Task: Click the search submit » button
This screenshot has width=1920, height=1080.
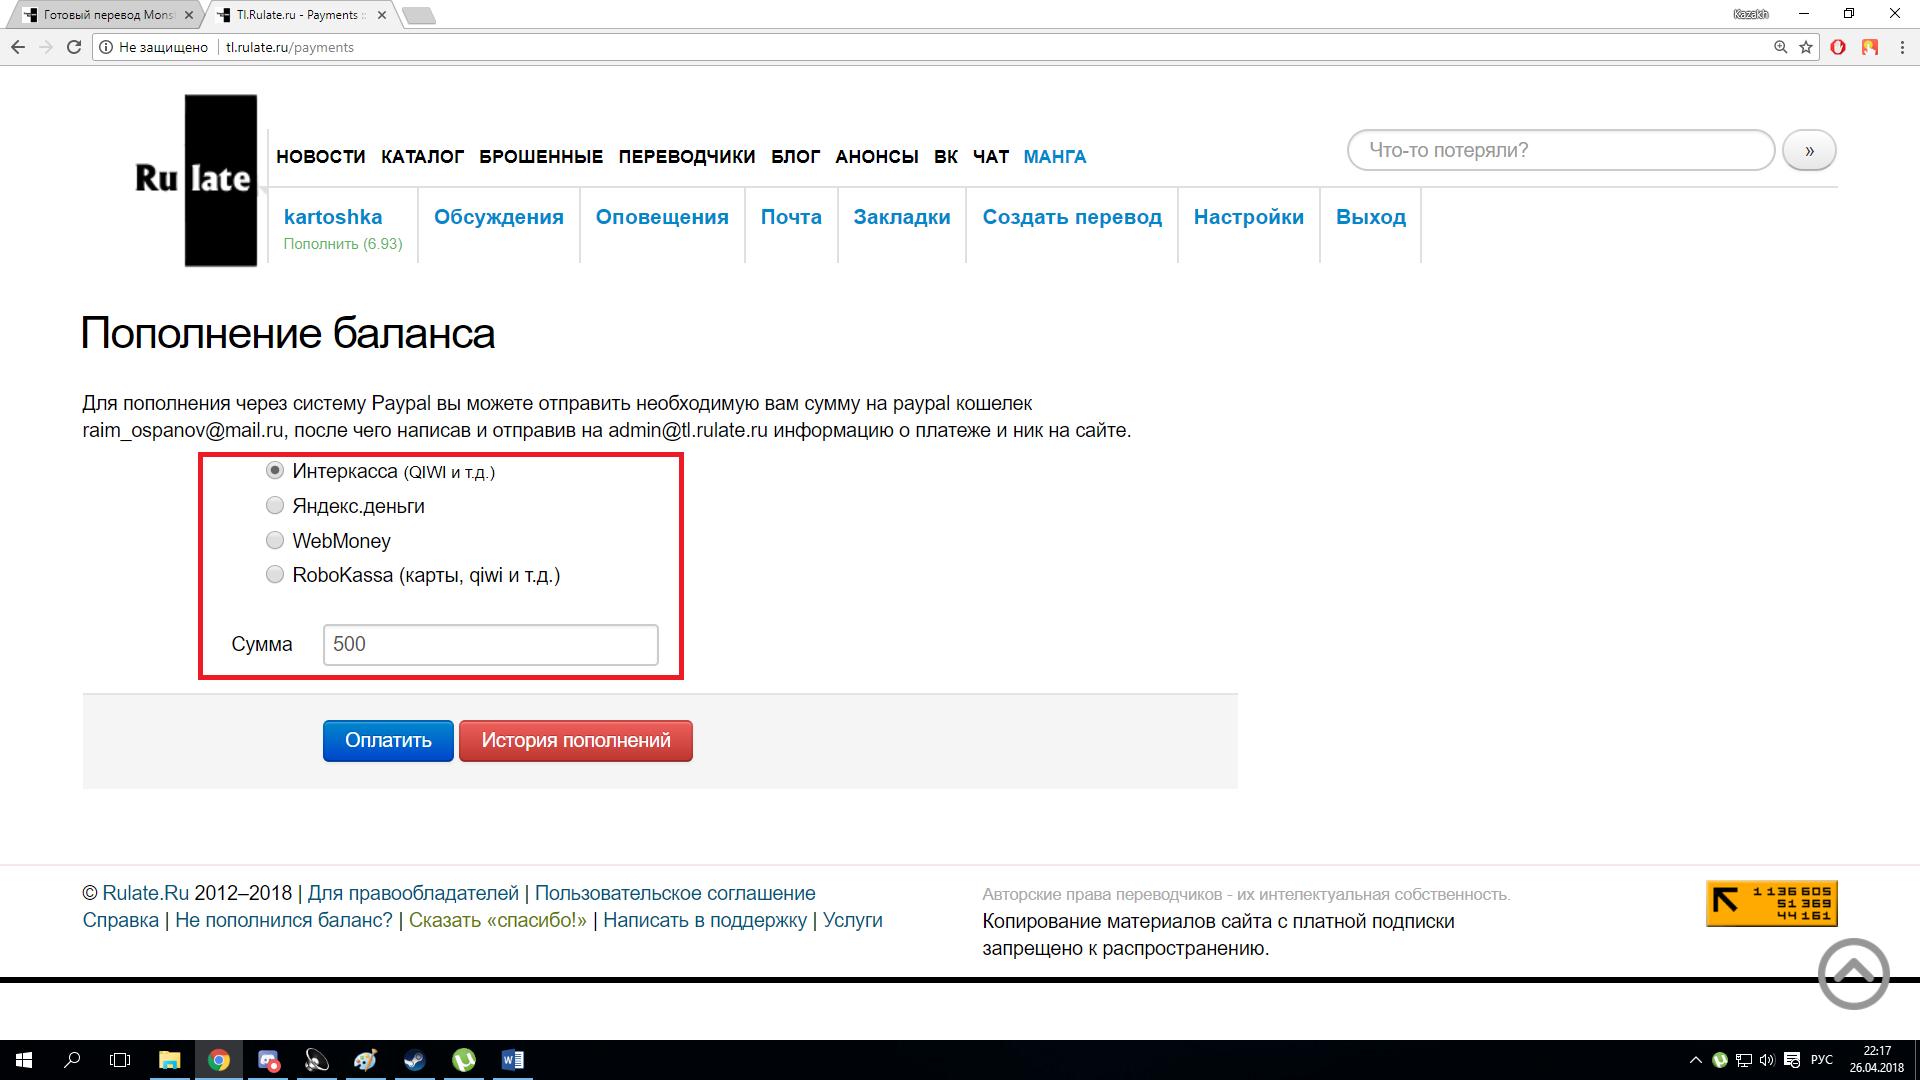Action: point(1809,151)
